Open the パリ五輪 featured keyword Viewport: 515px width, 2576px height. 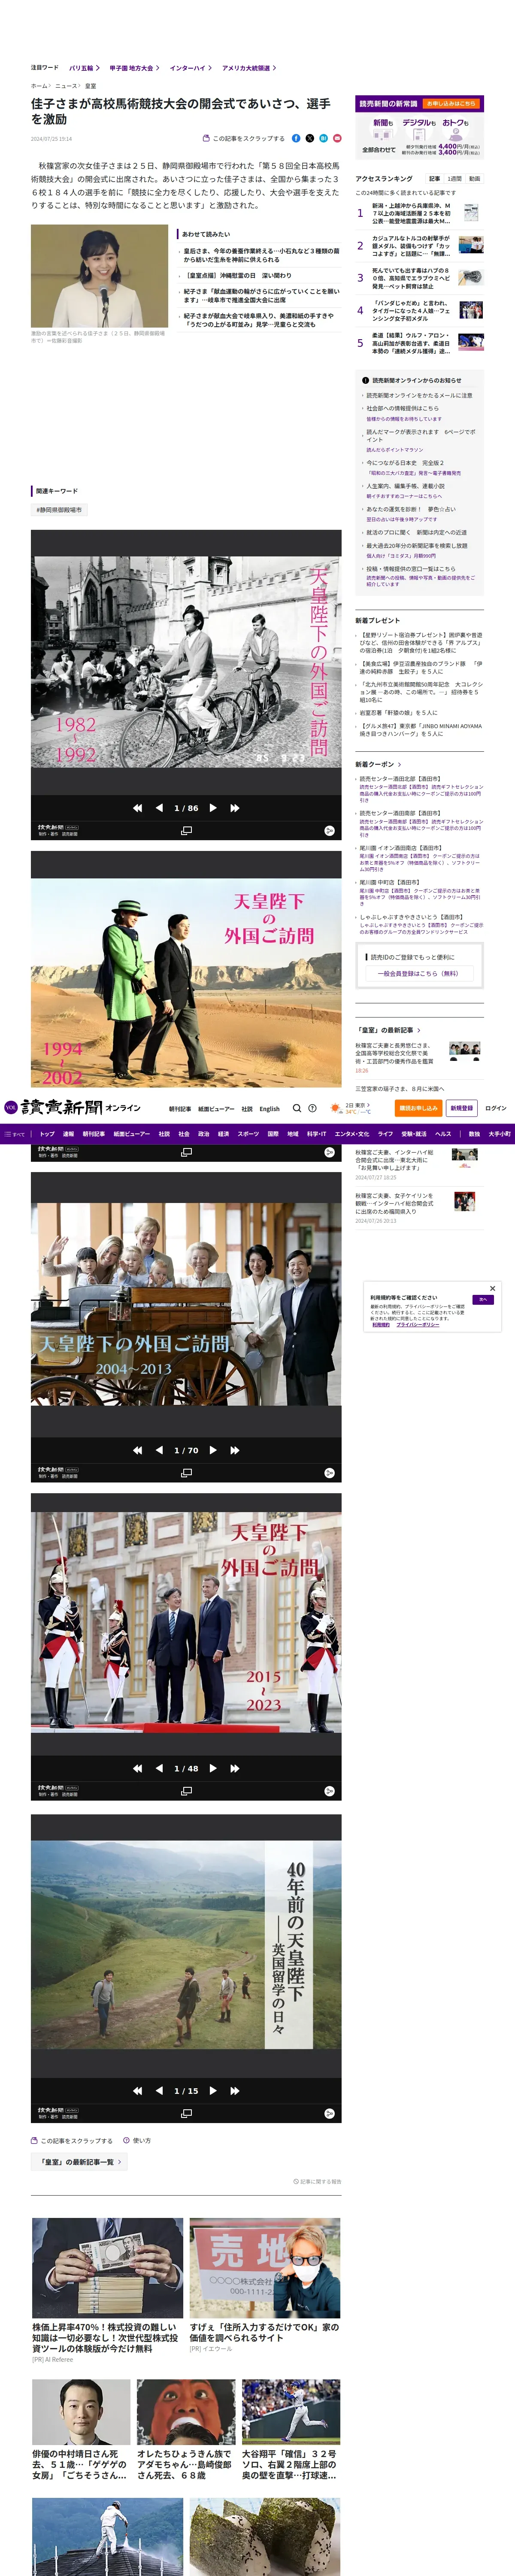click(84, 68)
